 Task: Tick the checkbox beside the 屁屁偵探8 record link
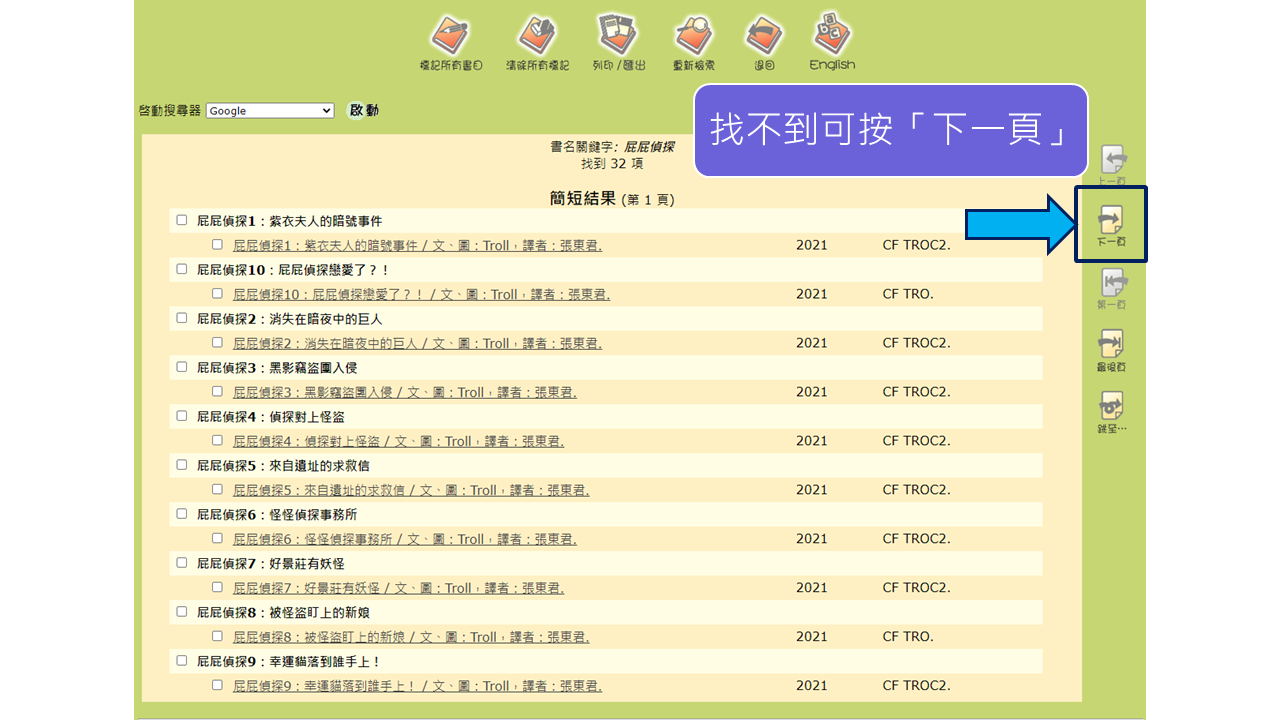coord(217,636)
